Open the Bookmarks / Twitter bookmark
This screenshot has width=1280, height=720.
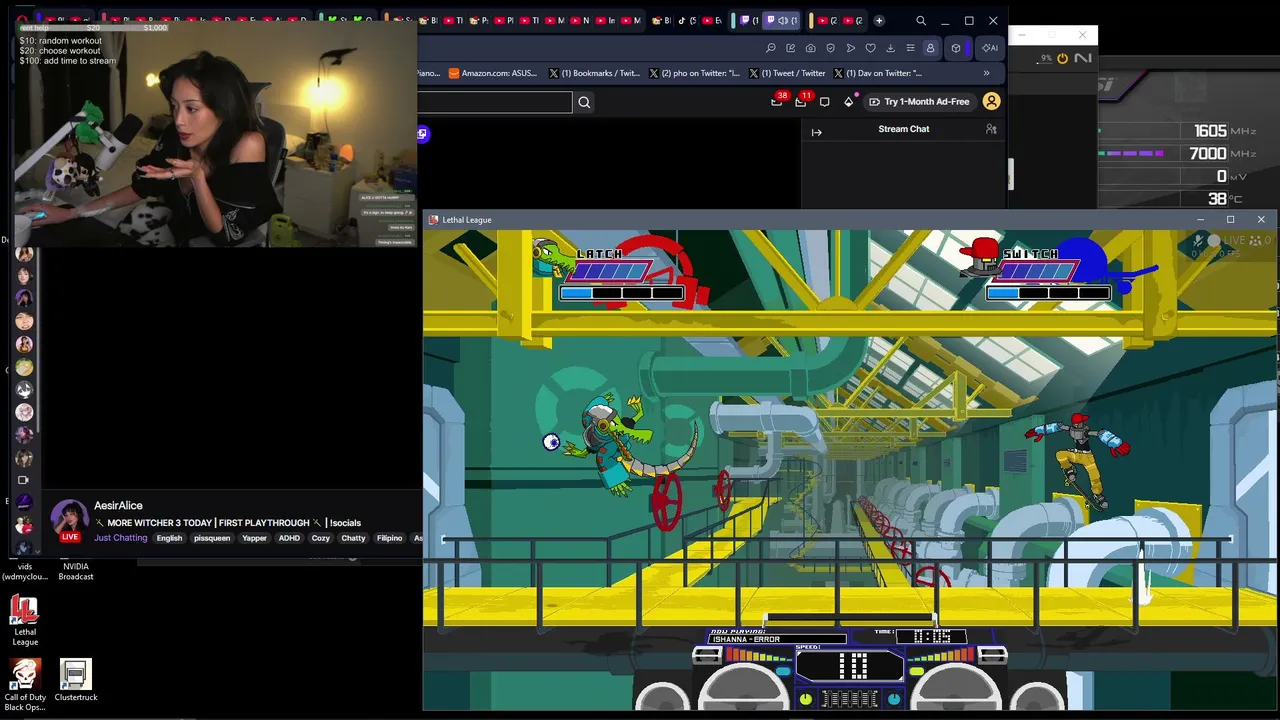point(594,73)
